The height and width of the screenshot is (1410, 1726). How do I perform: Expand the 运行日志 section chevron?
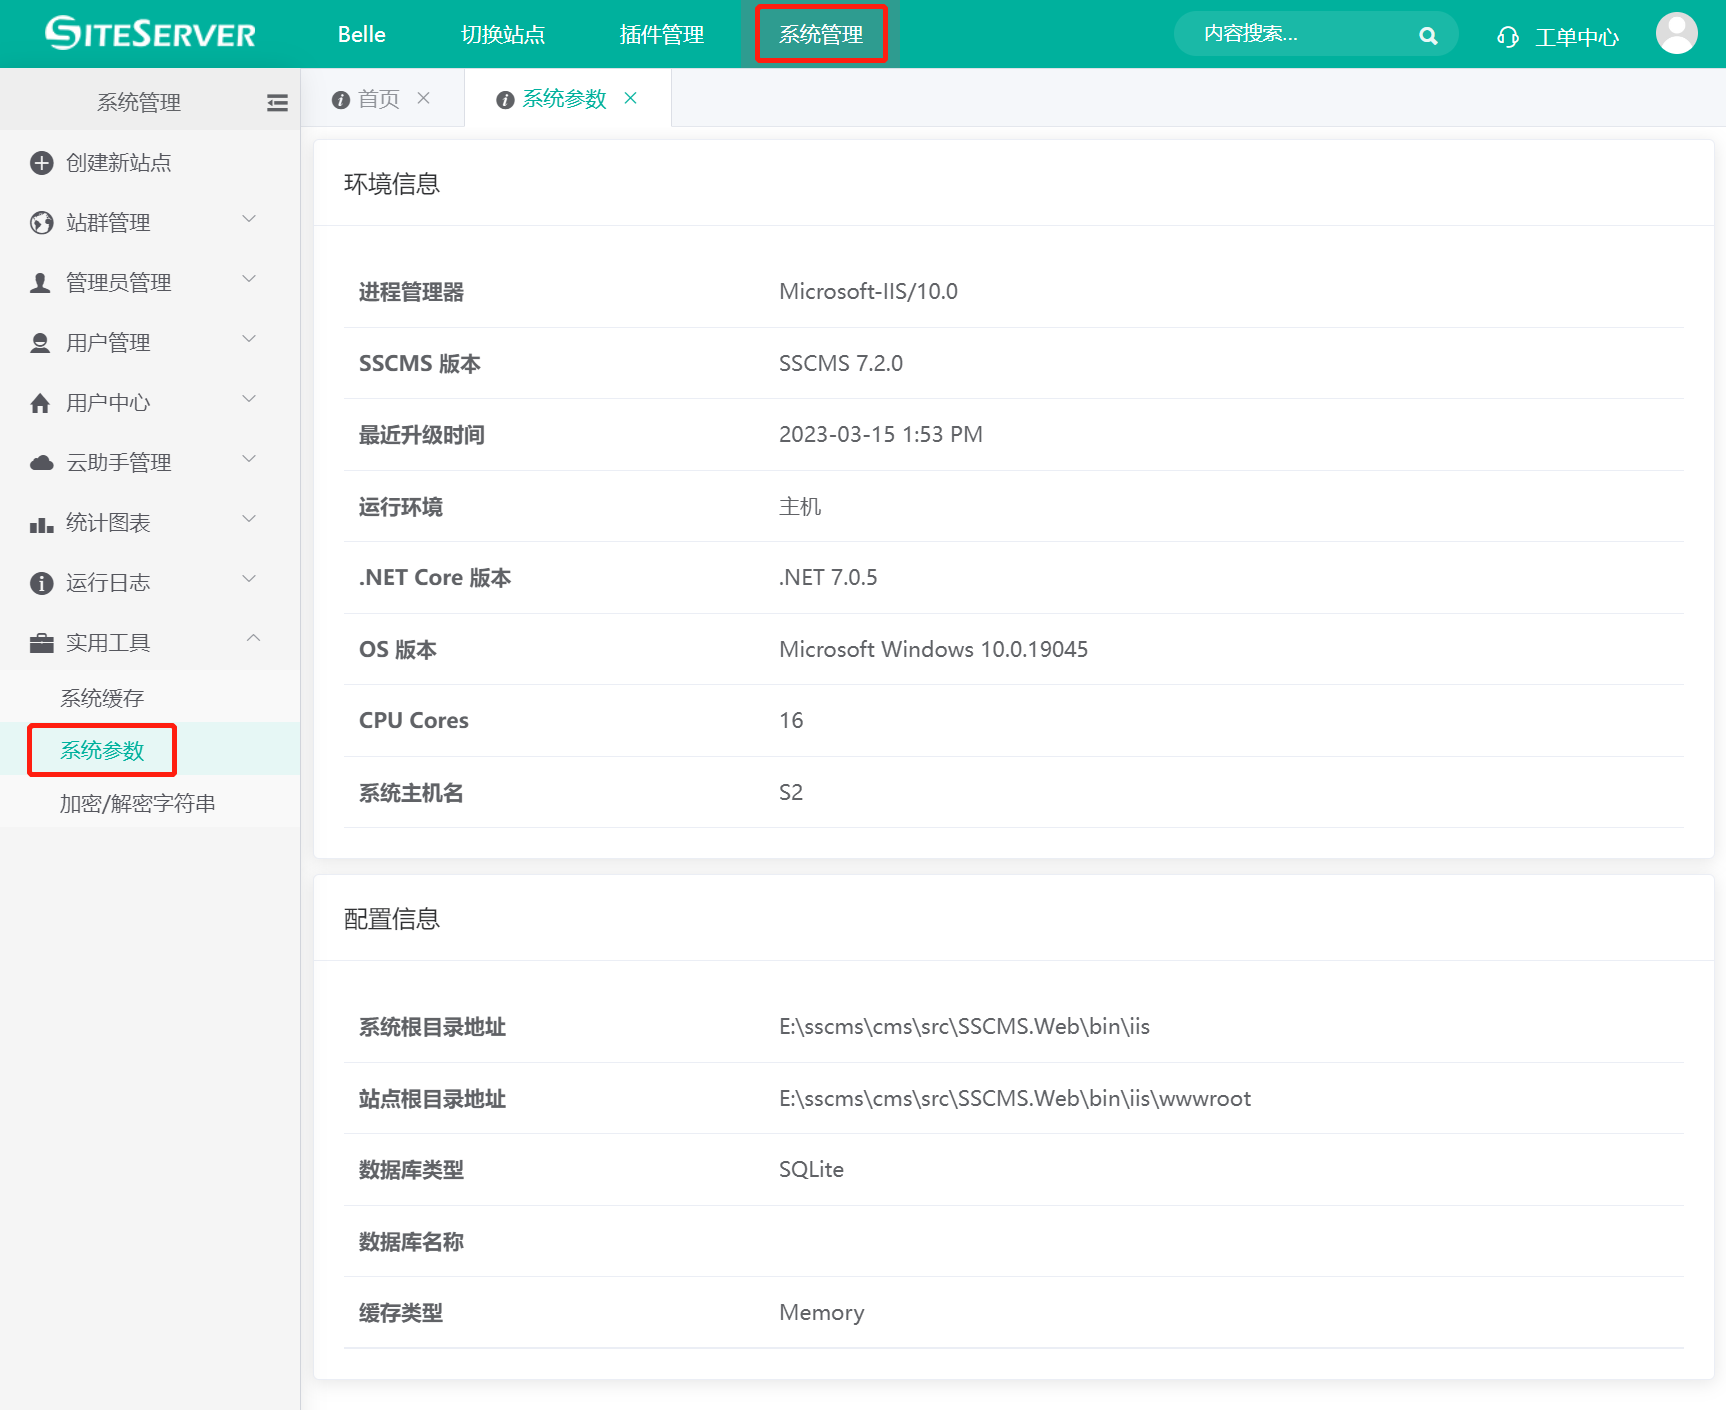tap(249, 578)
